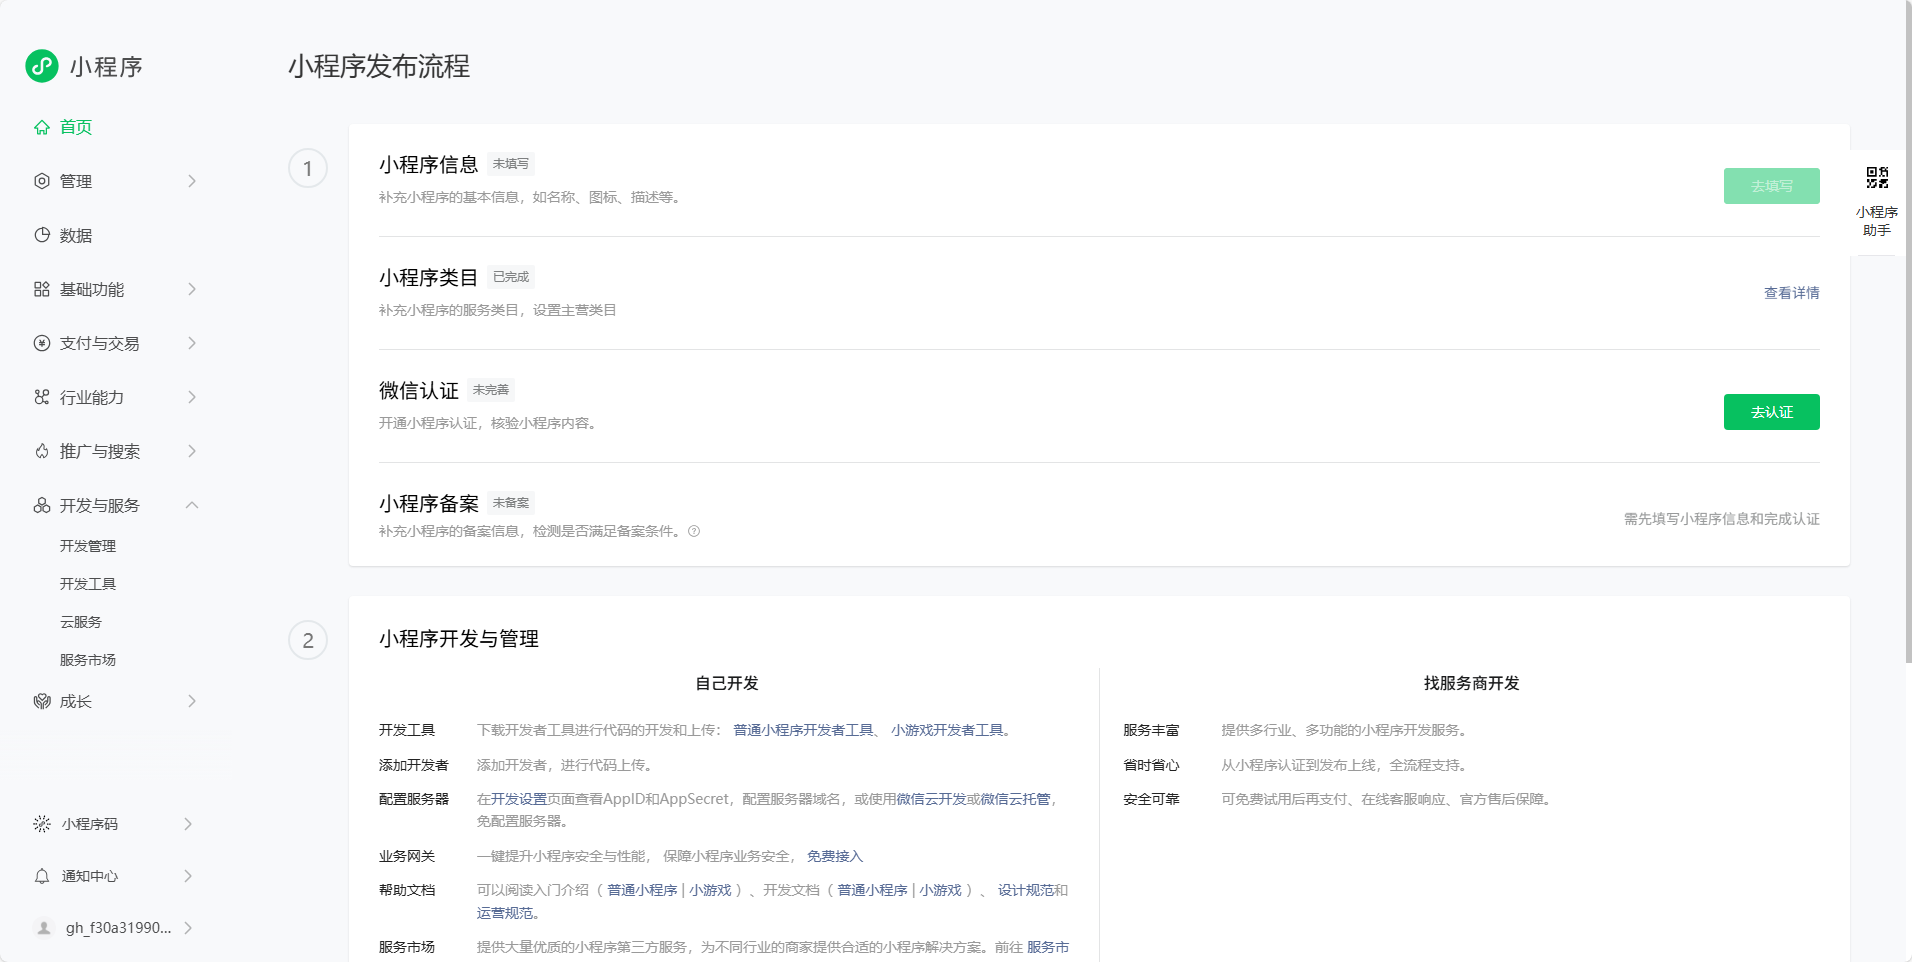Click the 添加开发者 row label

click(x=413, y=765)
